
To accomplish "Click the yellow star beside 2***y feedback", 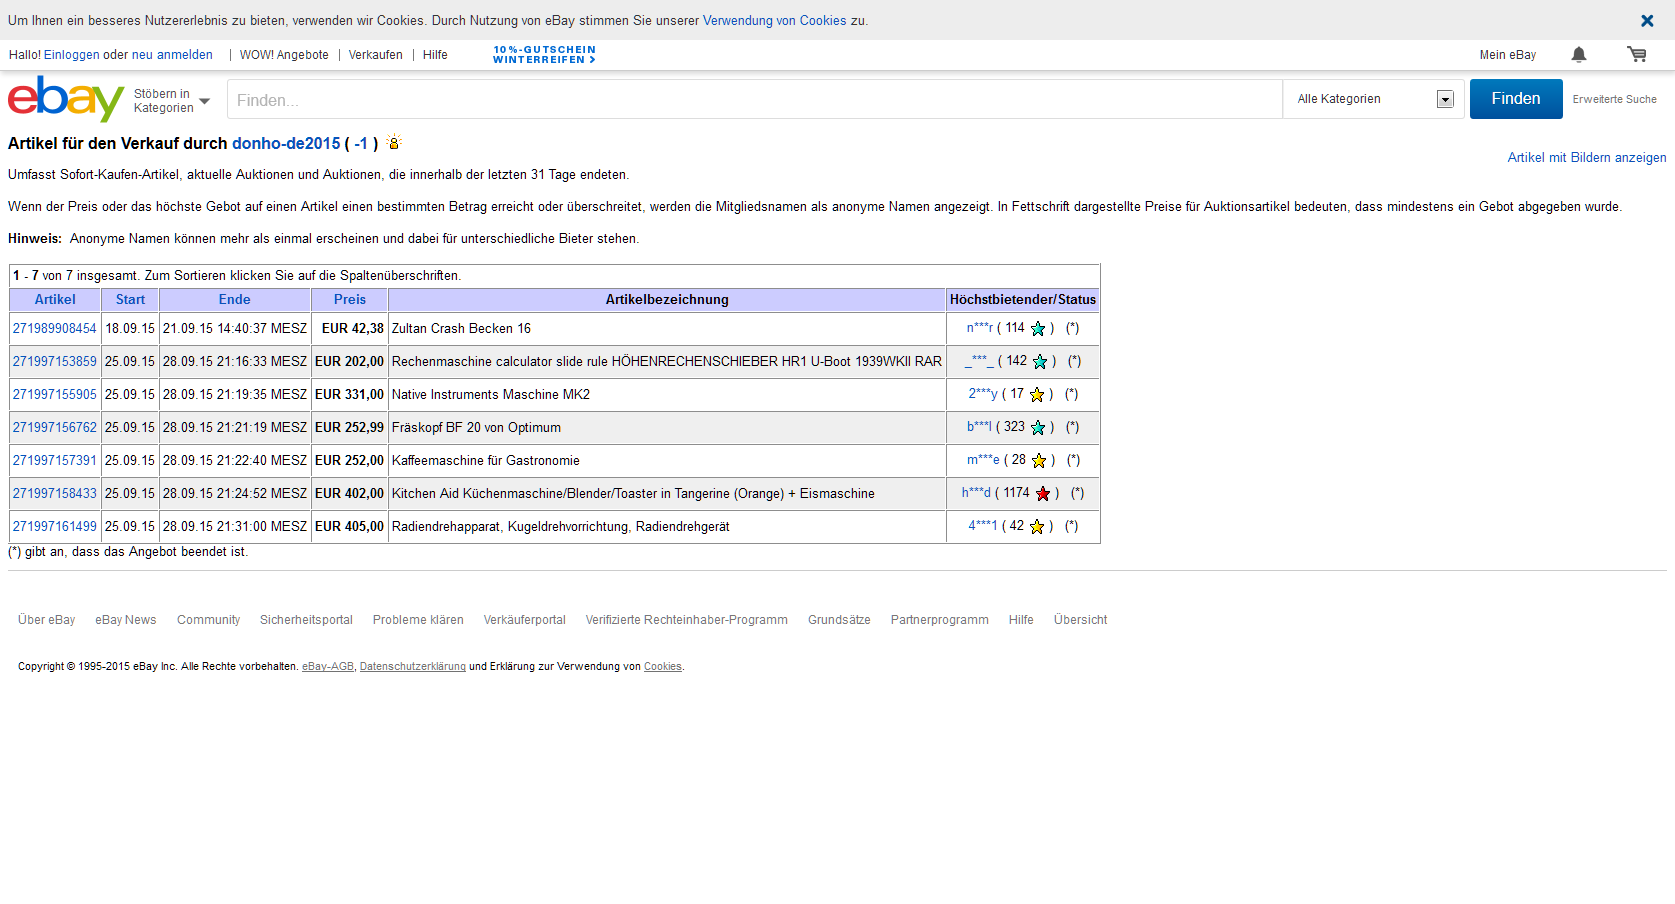I will pos(1037,395).
